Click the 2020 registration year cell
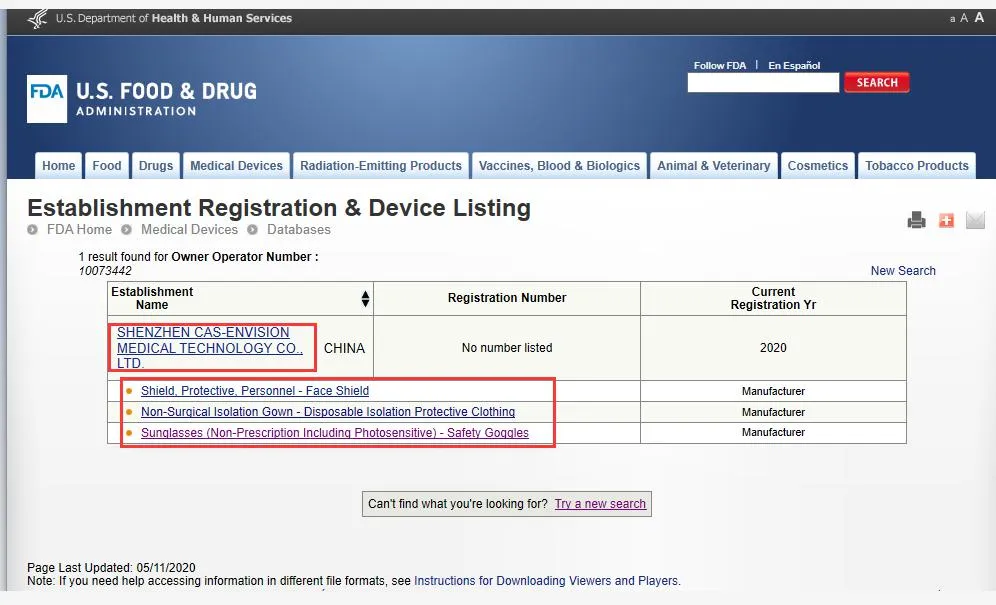This screenshot has width=996, height=605. tap(773, 348)
